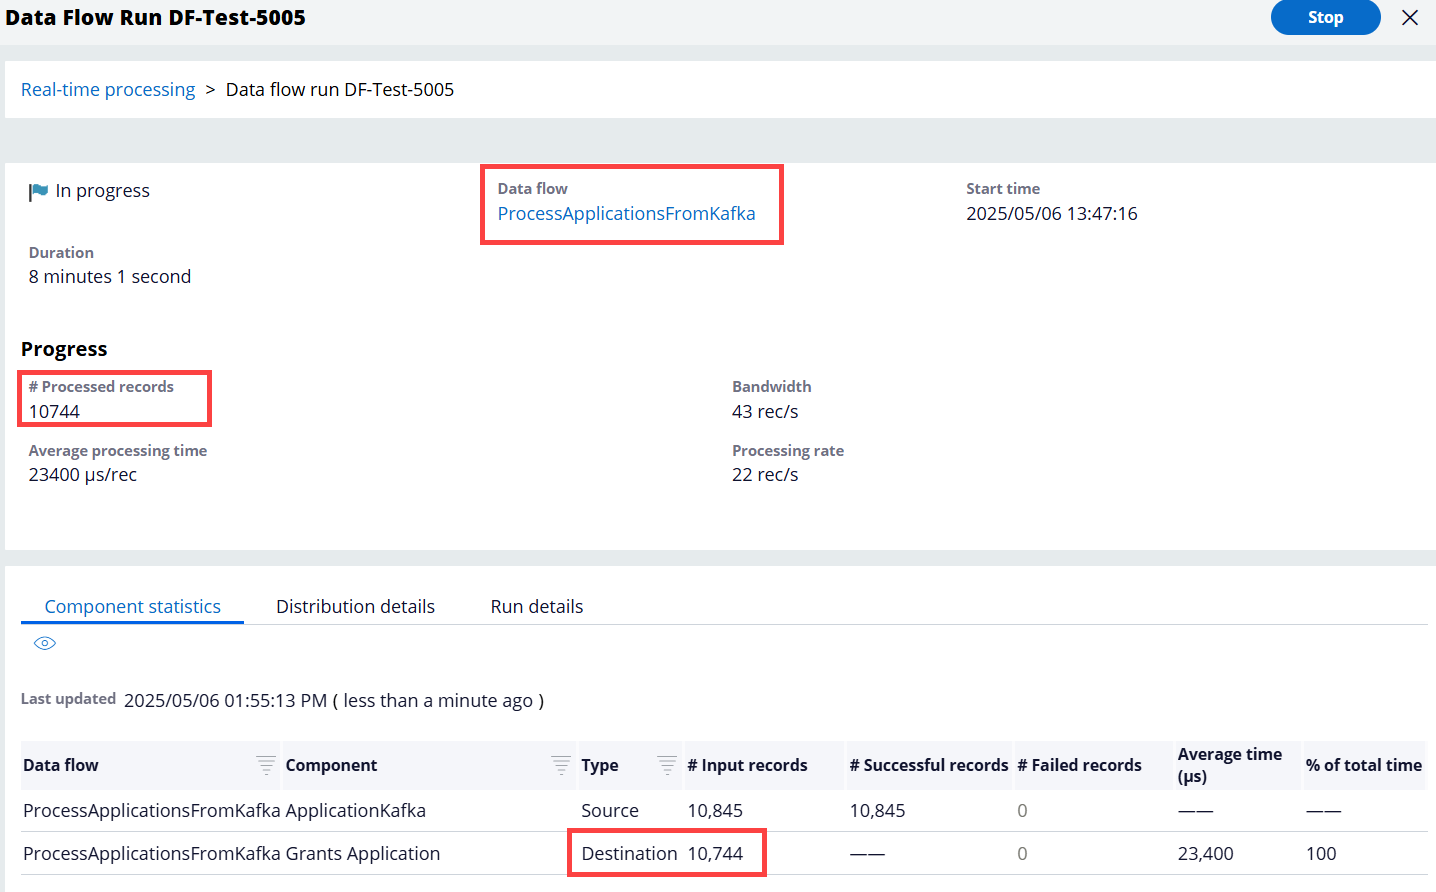Sort by the # Input records column header
This screenshot has height=892, width=1436.
[x=747, y=765]
